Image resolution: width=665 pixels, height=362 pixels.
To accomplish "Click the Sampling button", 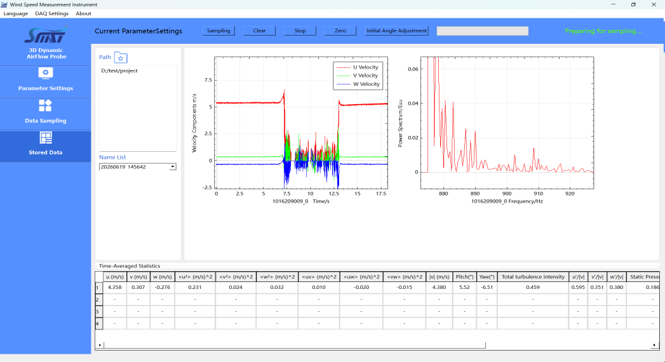I will (218, 31).
